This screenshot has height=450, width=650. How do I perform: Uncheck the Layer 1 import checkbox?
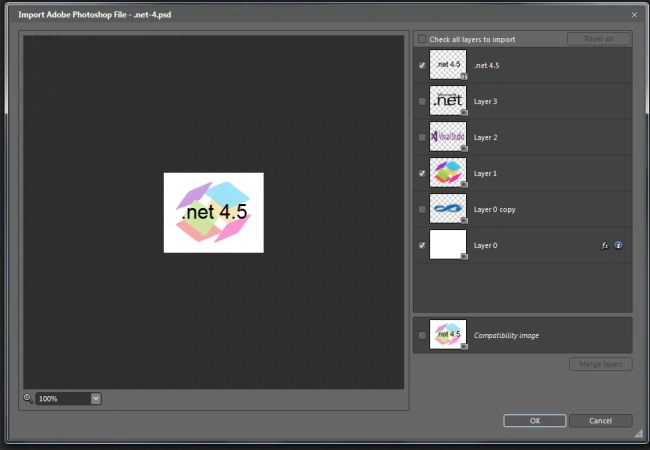click(422, 174)
